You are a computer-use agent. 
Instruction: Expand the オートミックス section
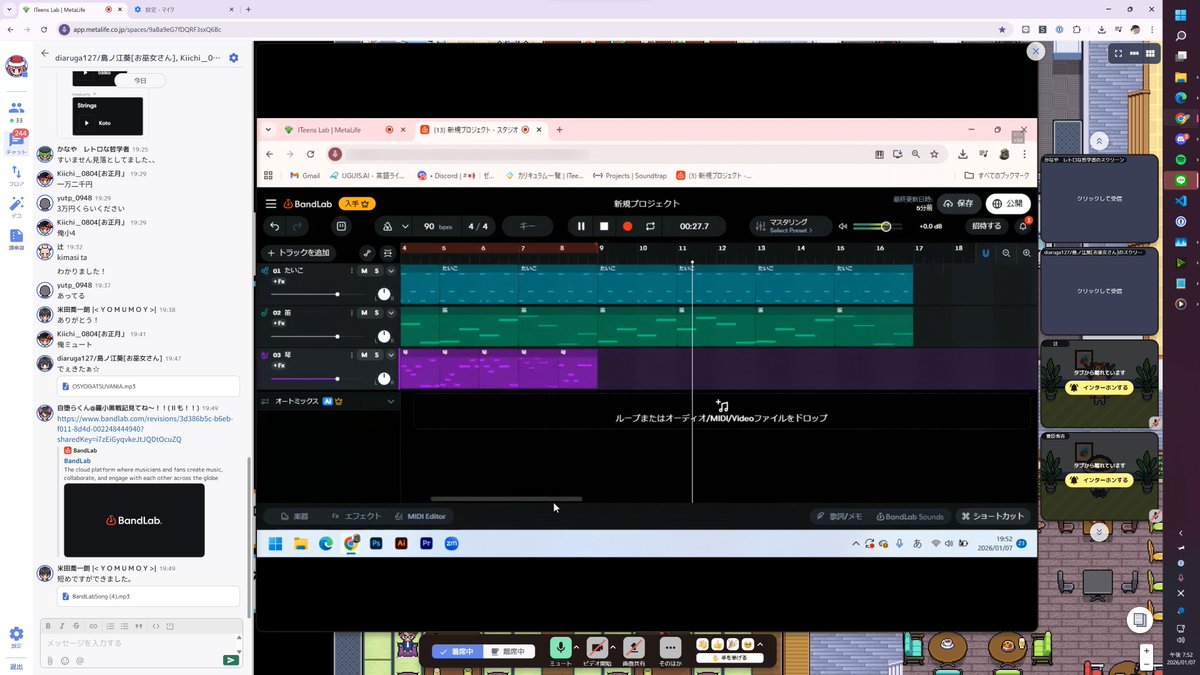391,401
